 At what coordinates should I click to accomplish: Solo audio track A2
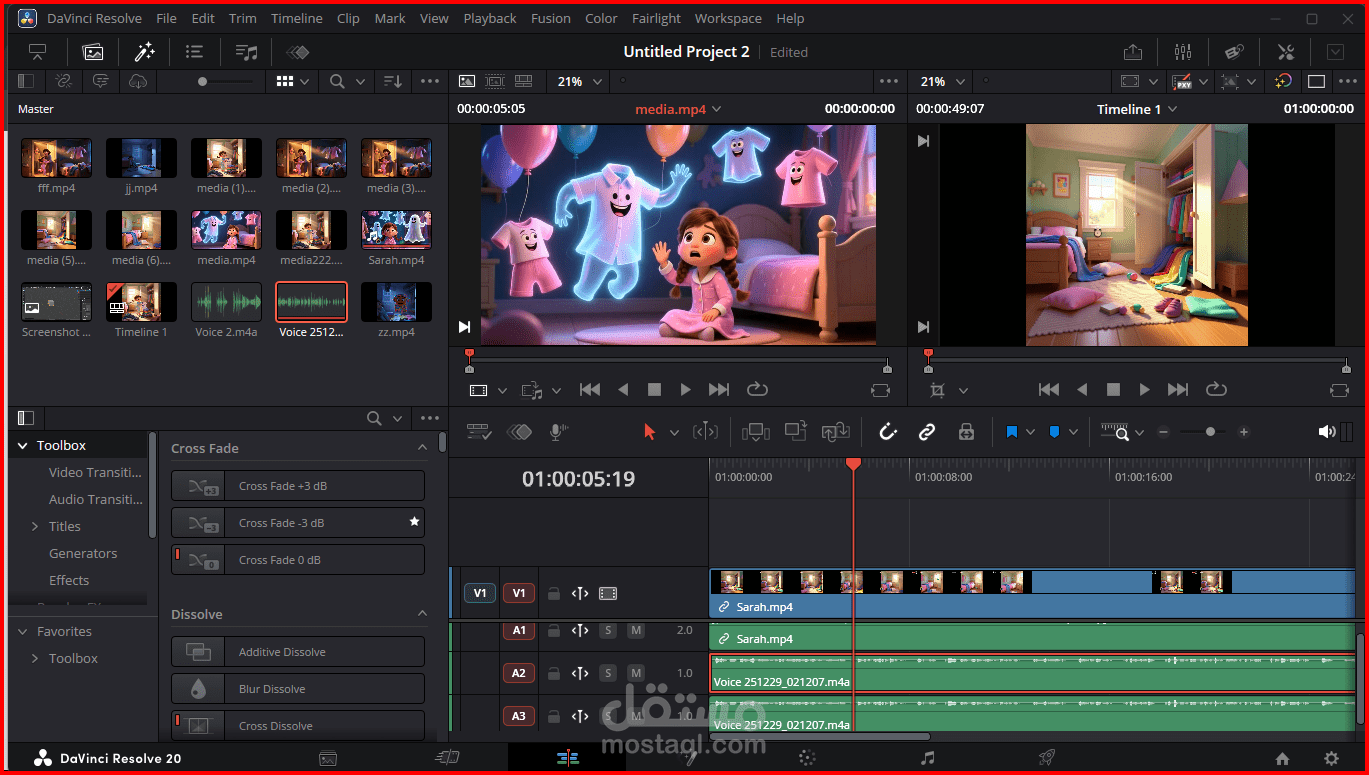pyautogui.click(x=608, y=673)
